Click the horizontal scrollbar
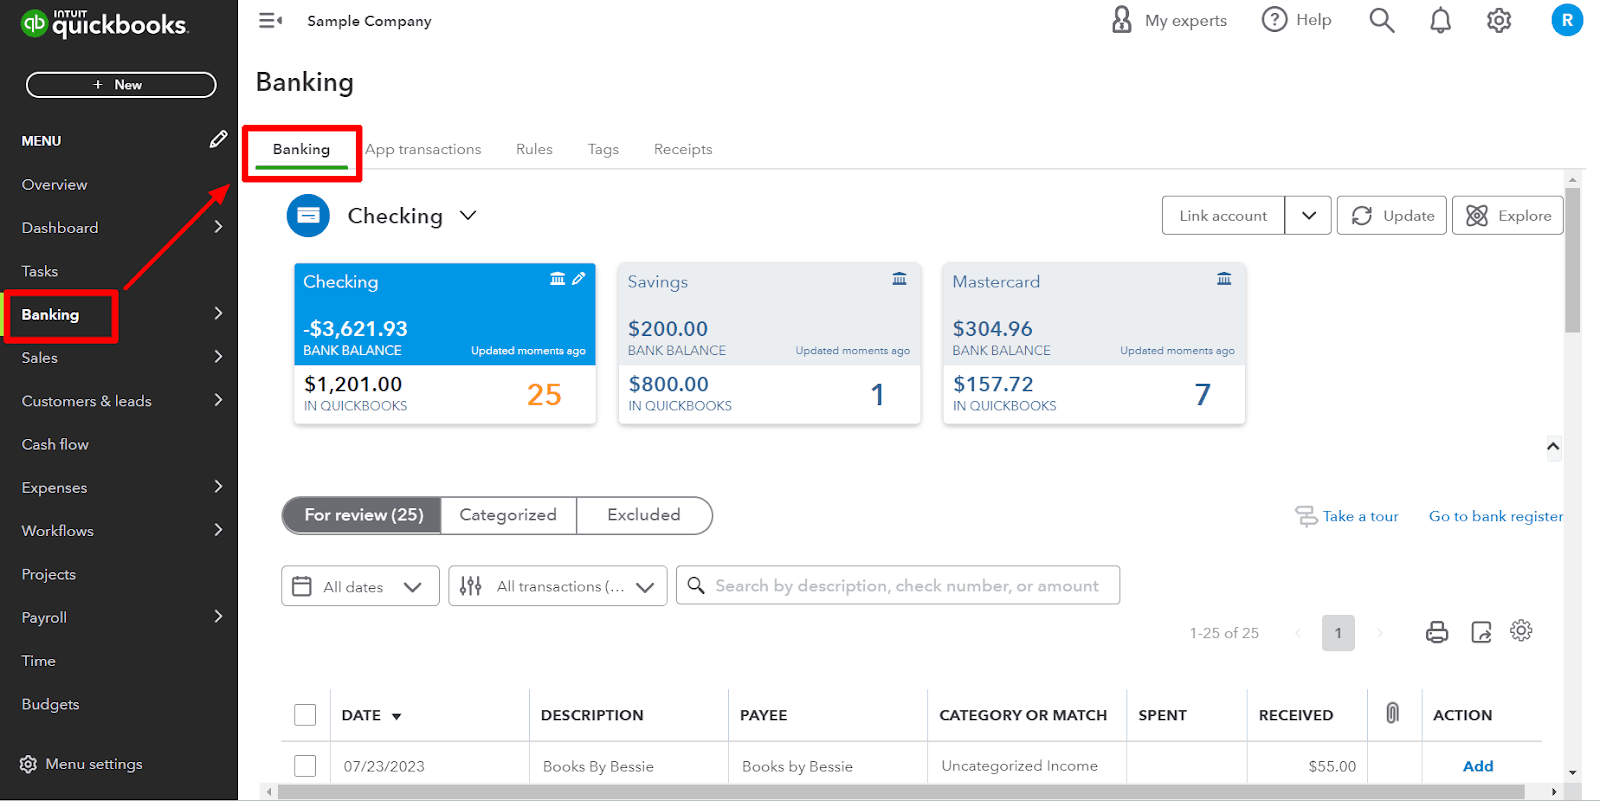The width and height of the screenshot is (1600, 801). pyautogui.click(x=900, y=792)
